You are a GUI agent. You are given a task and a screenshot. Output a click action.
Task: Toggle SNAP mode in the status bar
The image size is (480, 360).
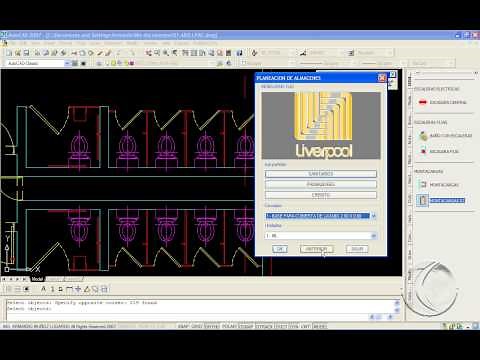pos(183,326)
